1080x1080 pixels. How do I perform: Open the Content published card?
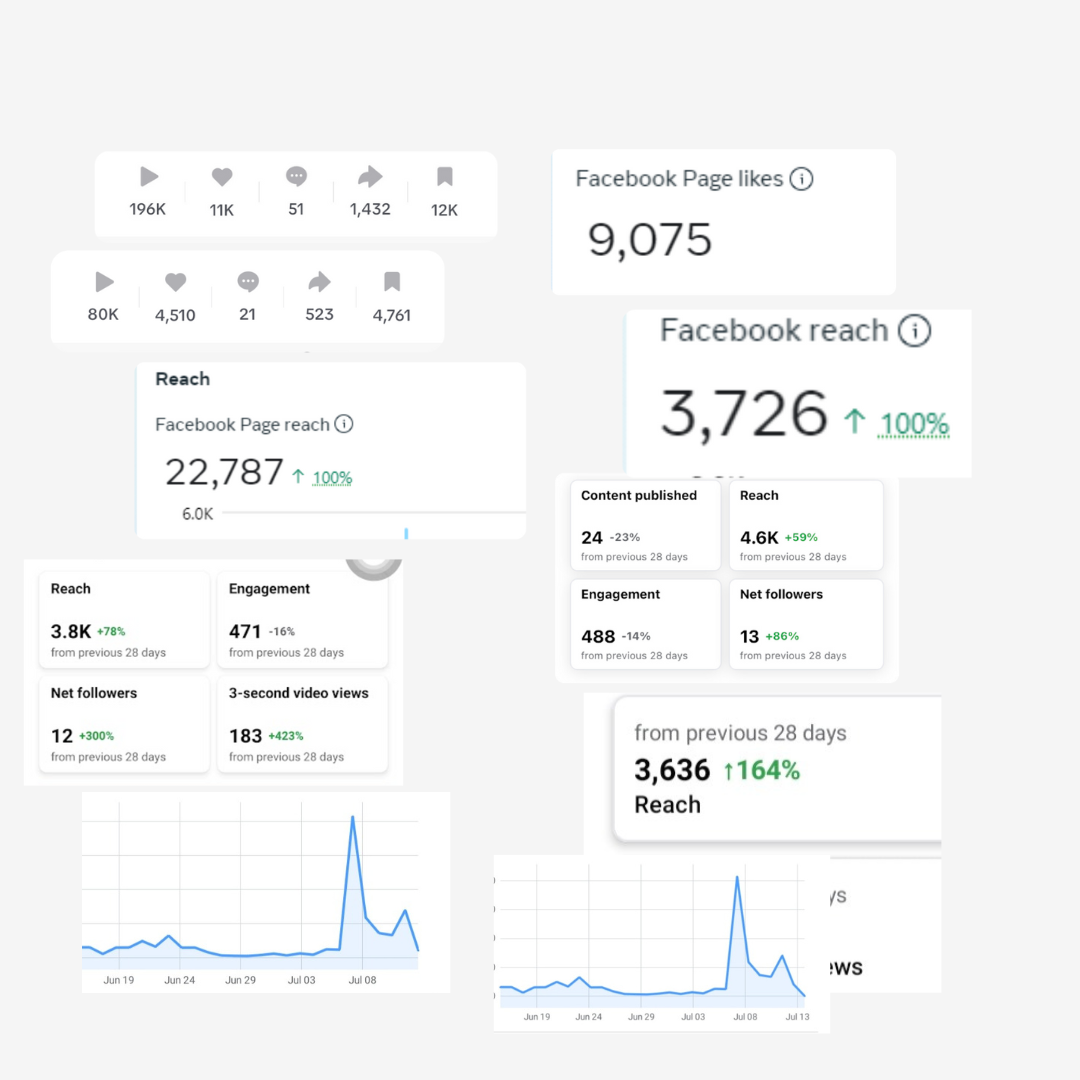coord(645,526)
